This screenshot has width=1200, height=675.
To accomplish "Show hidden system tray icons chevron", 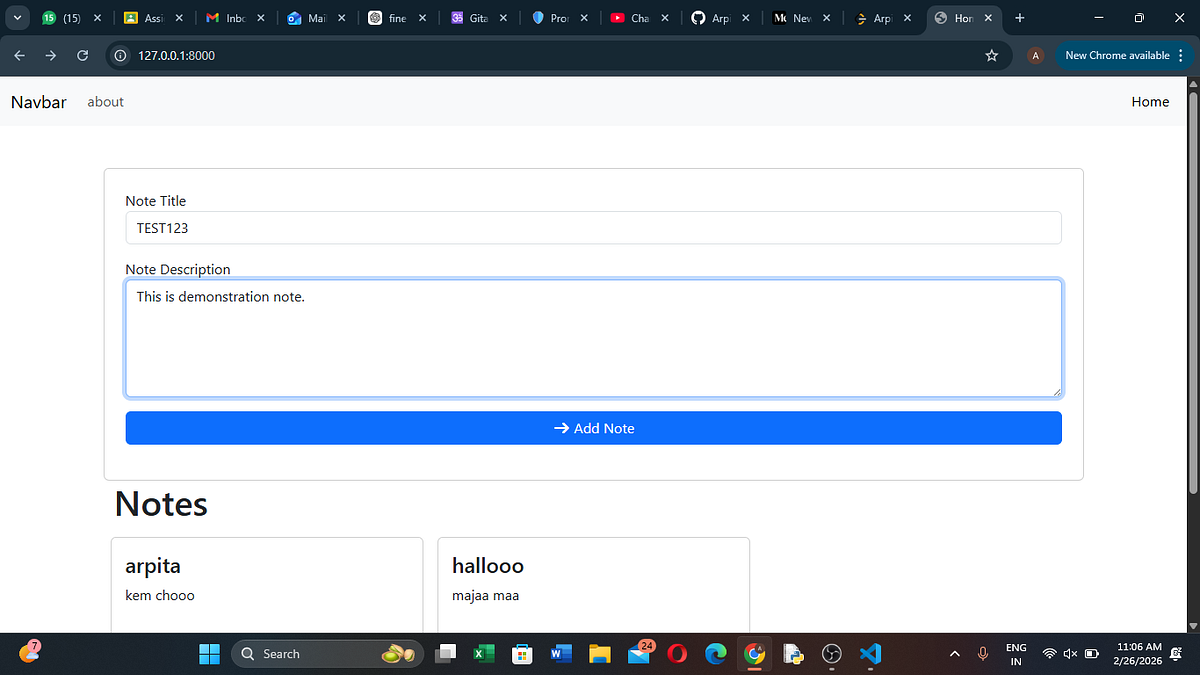I will tap(954, 654).
